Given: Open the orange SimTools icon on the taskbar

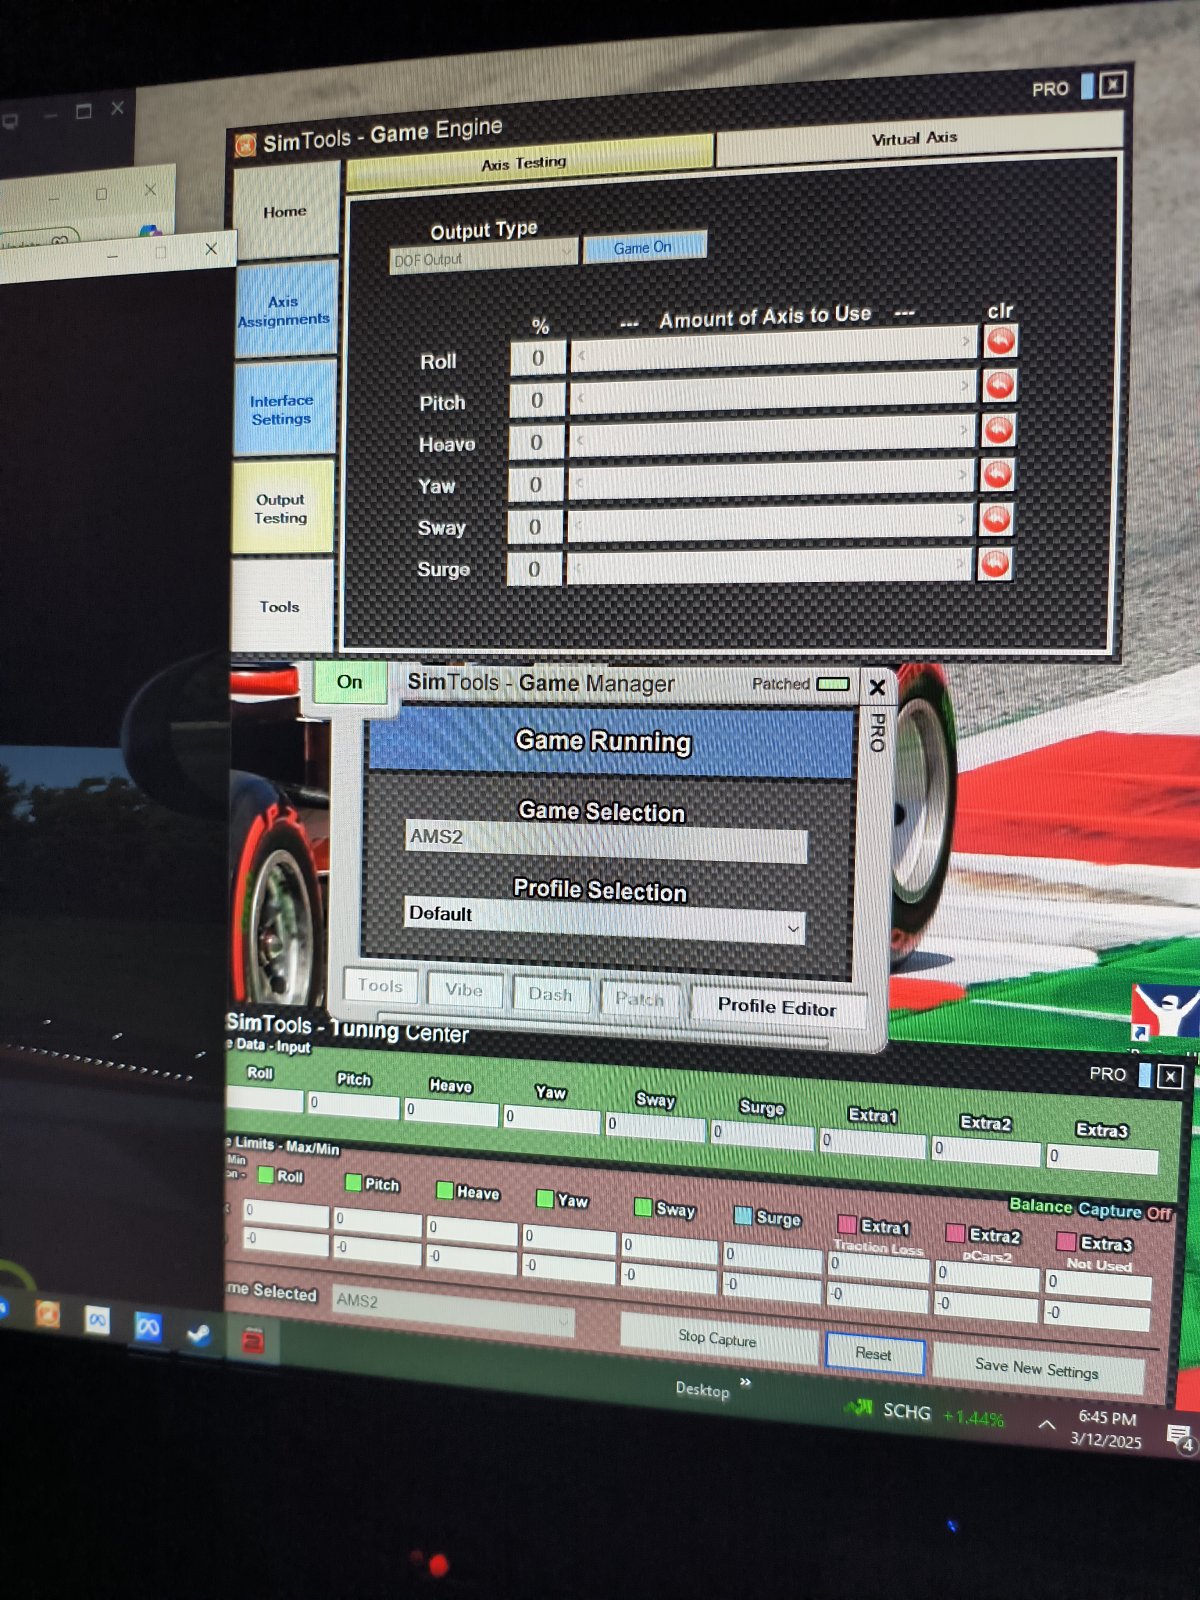Looking at the screenshot, I should coord(47,1313).
